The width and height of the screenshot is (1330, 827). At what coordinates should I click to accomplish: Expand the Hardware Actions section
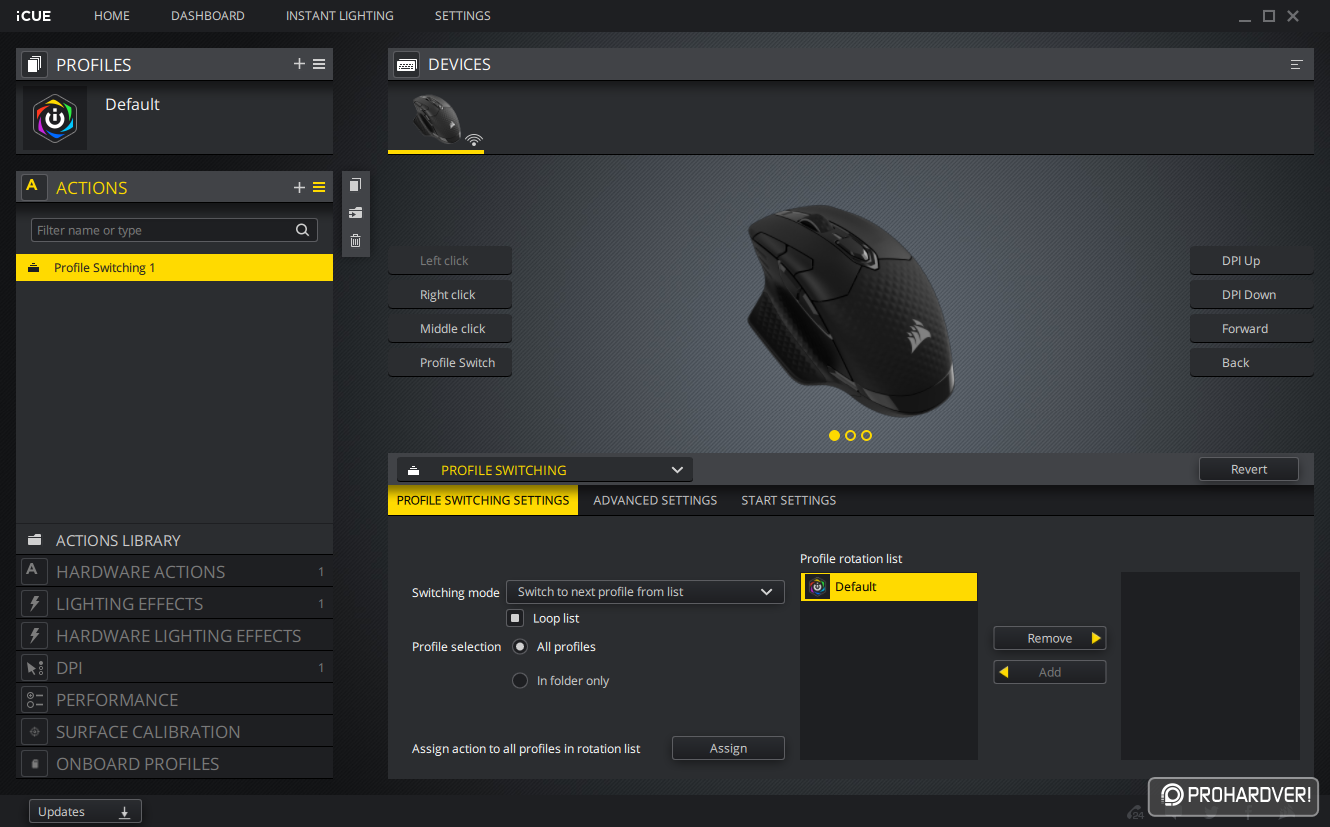(x=174, y=572)
